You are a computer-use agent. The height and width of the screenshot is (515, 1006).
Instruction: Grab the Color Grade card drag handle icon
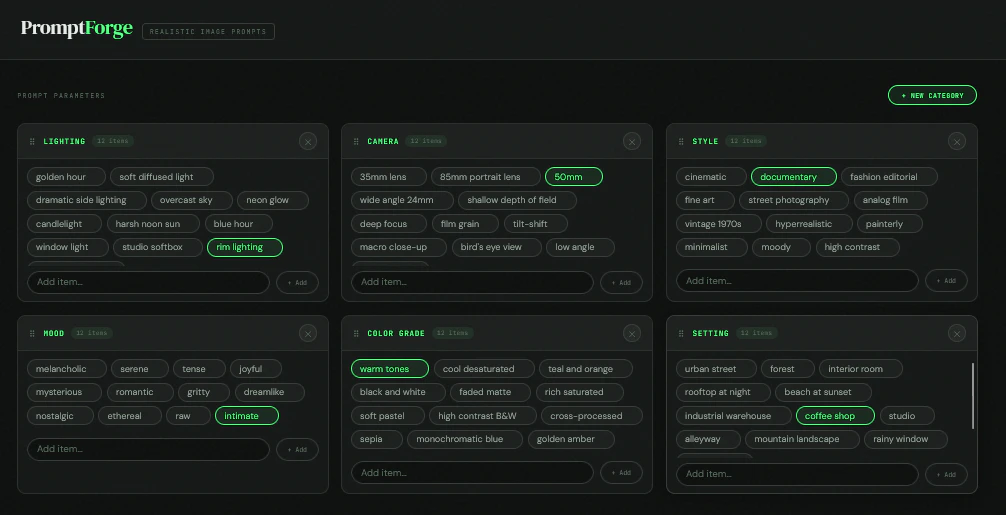pyautogui.click(x=356, y=333)
